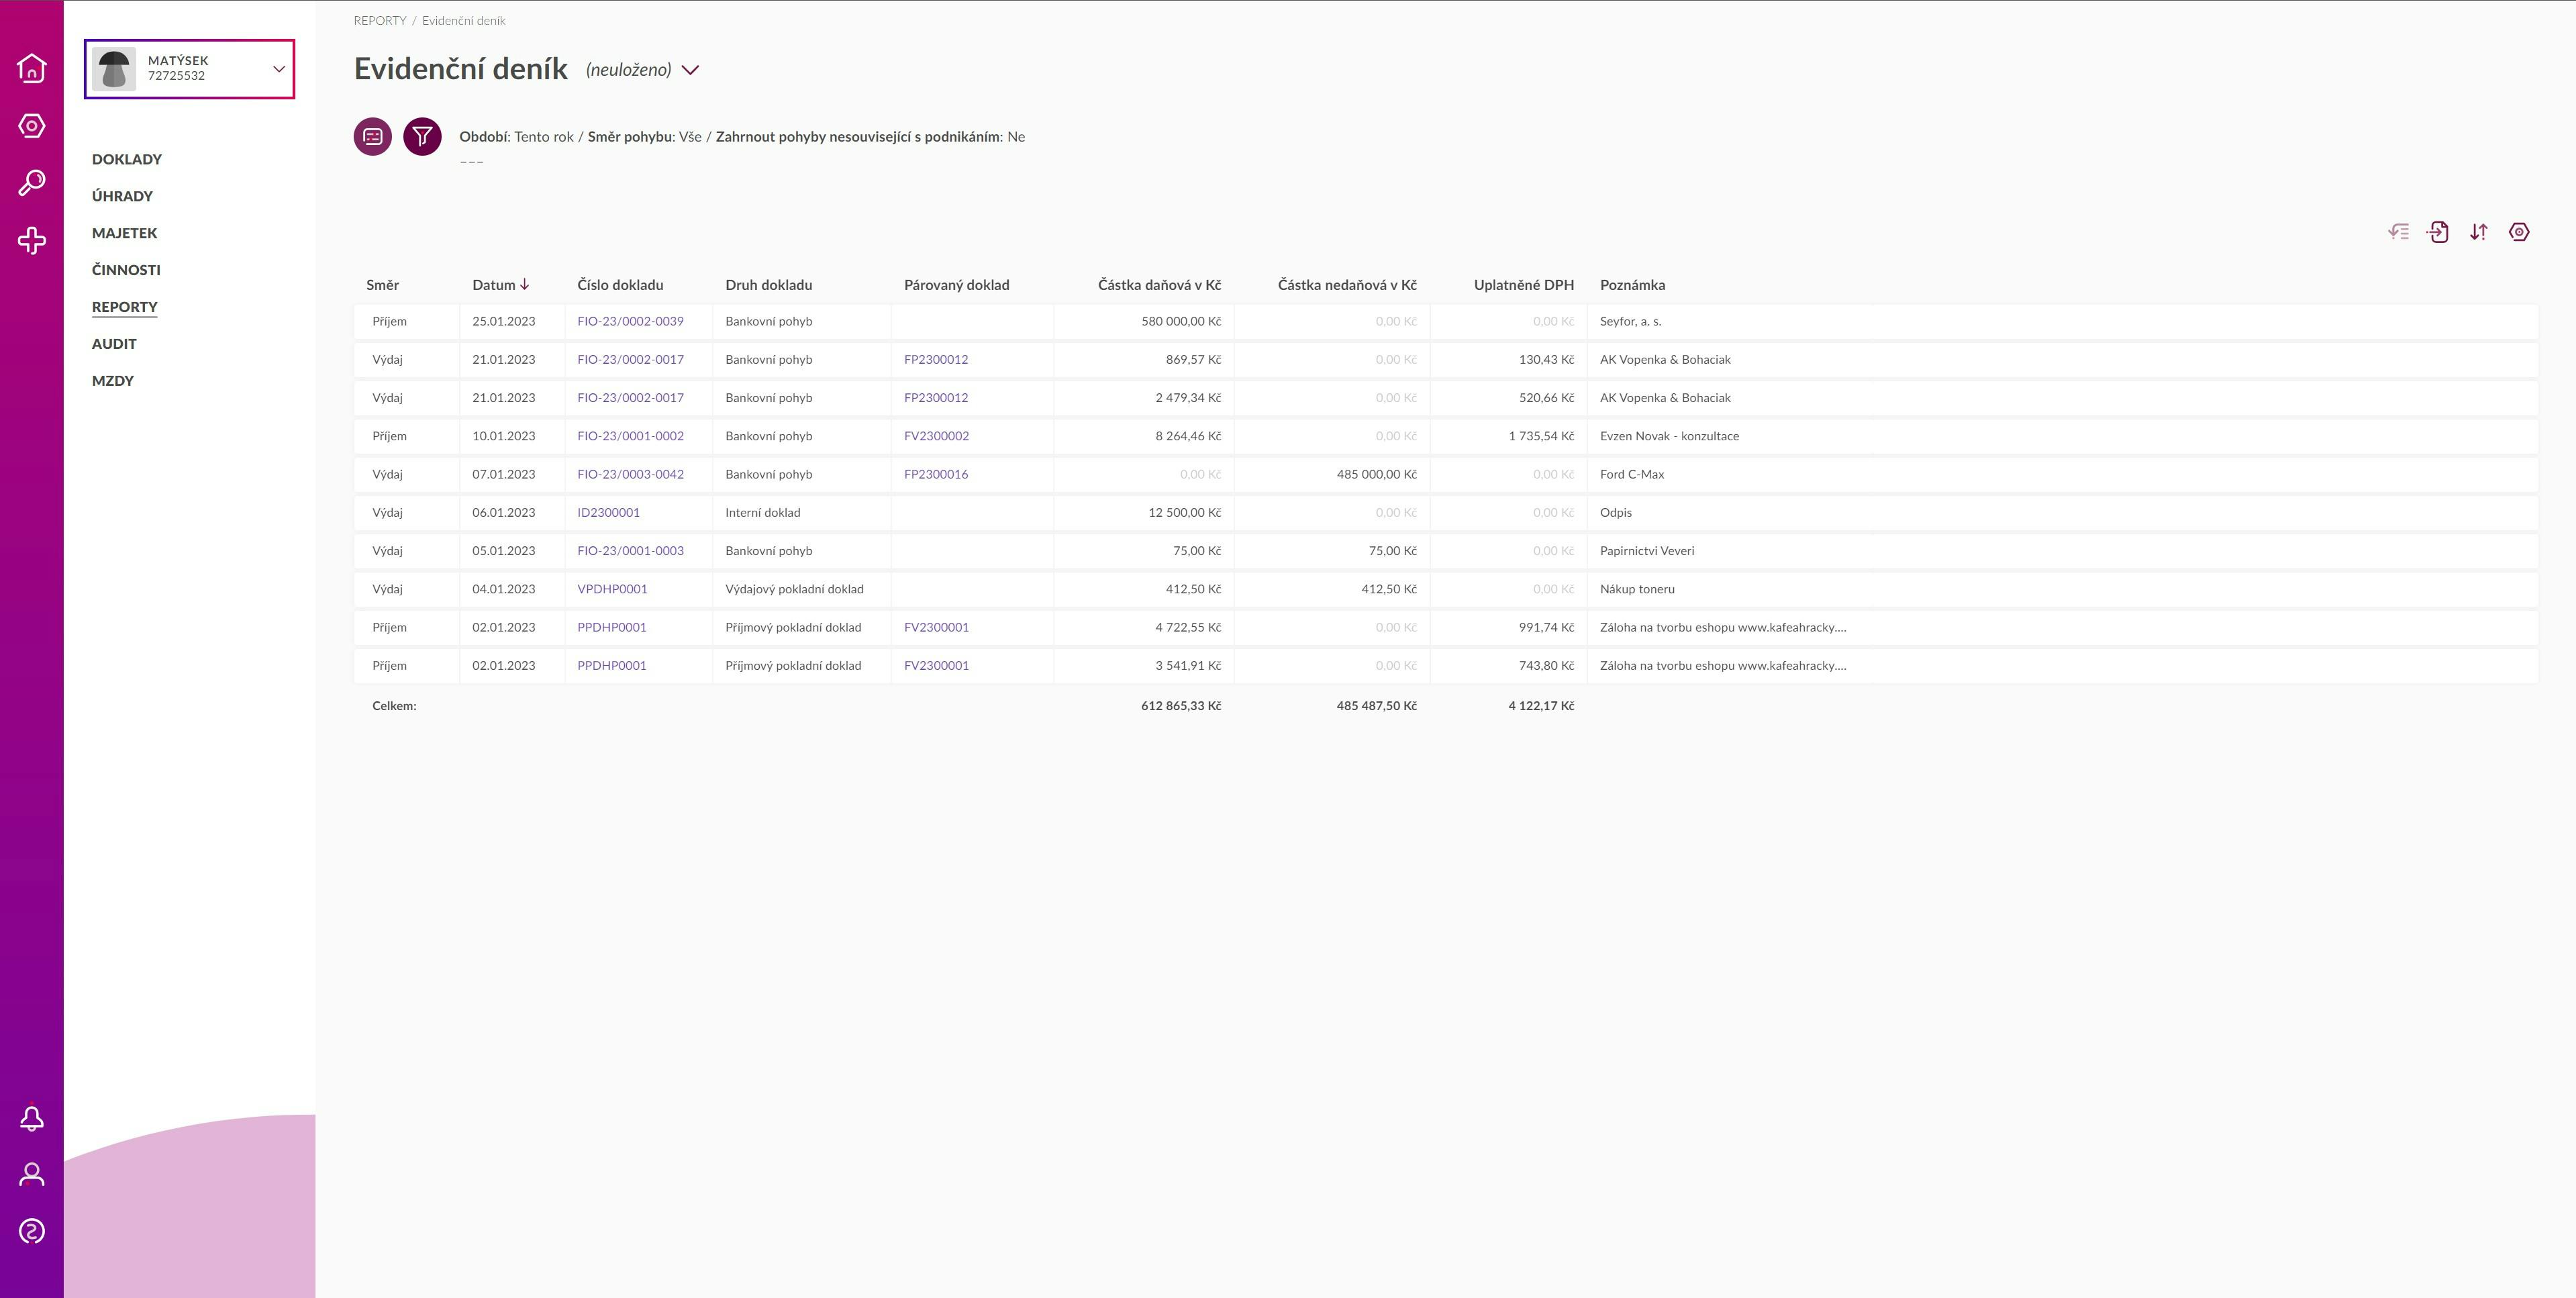2576x1298 pixels.
Task: Open table column settings hexagon icon
Action: tap(2519, 232)
